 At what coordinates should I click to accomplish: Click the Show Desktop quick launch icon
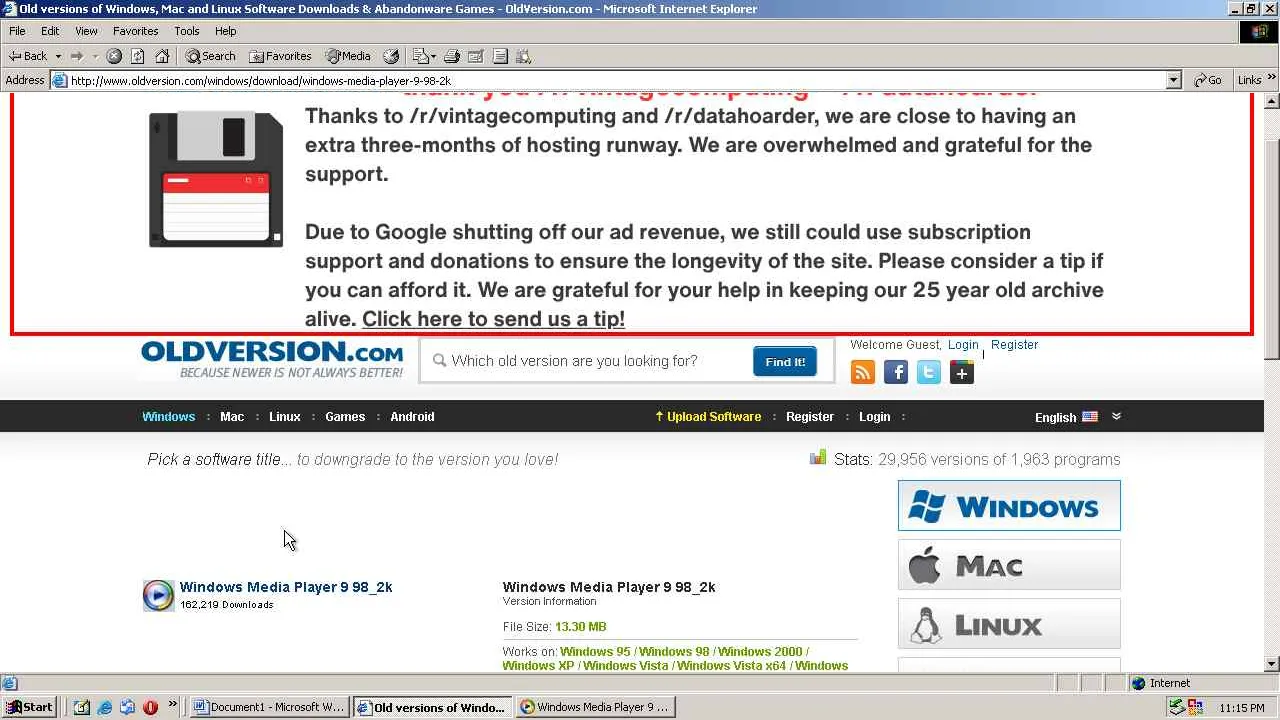(82, 707)
